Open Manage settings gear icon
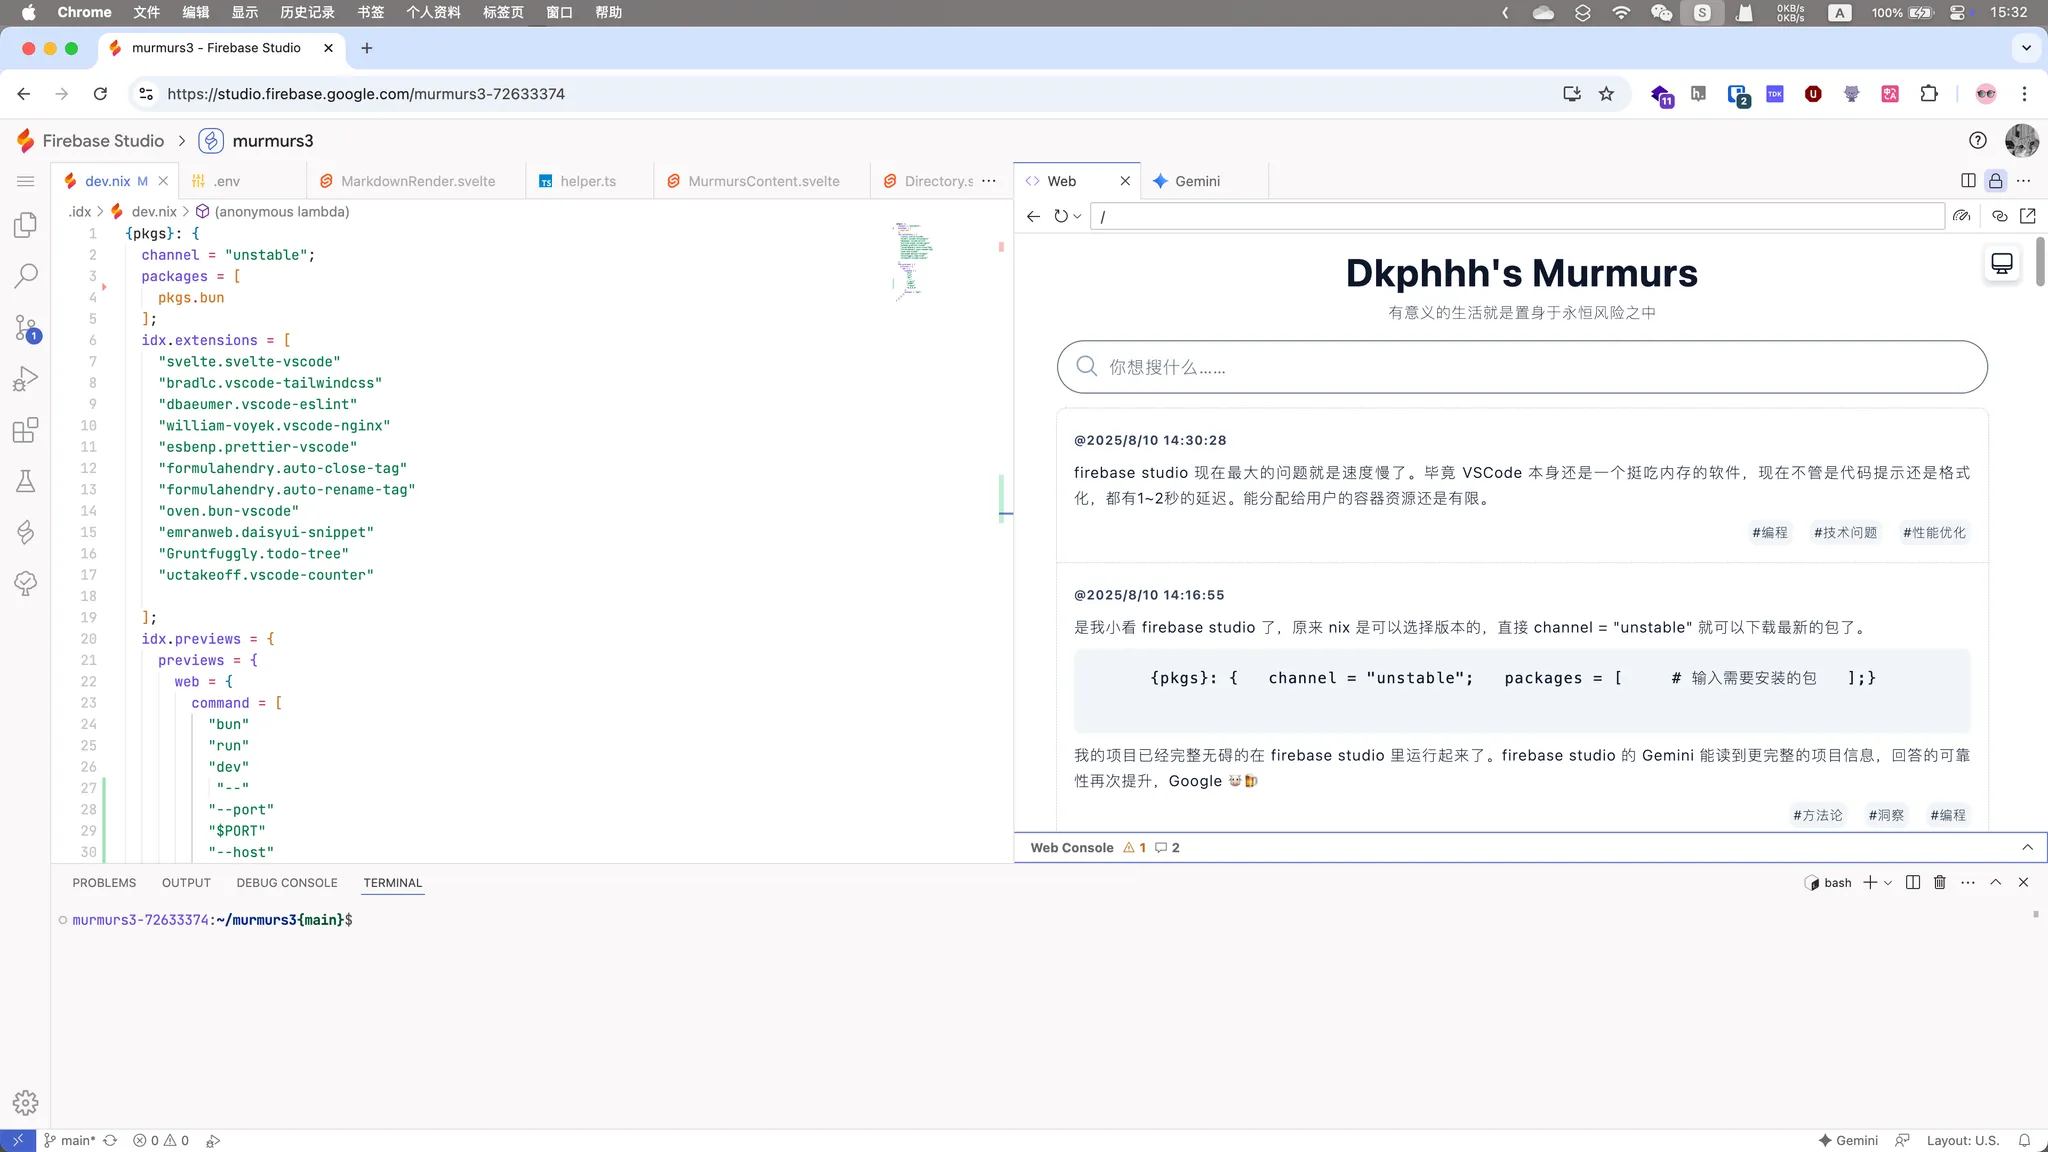 pyautogui.click(x=26, y=1102)
